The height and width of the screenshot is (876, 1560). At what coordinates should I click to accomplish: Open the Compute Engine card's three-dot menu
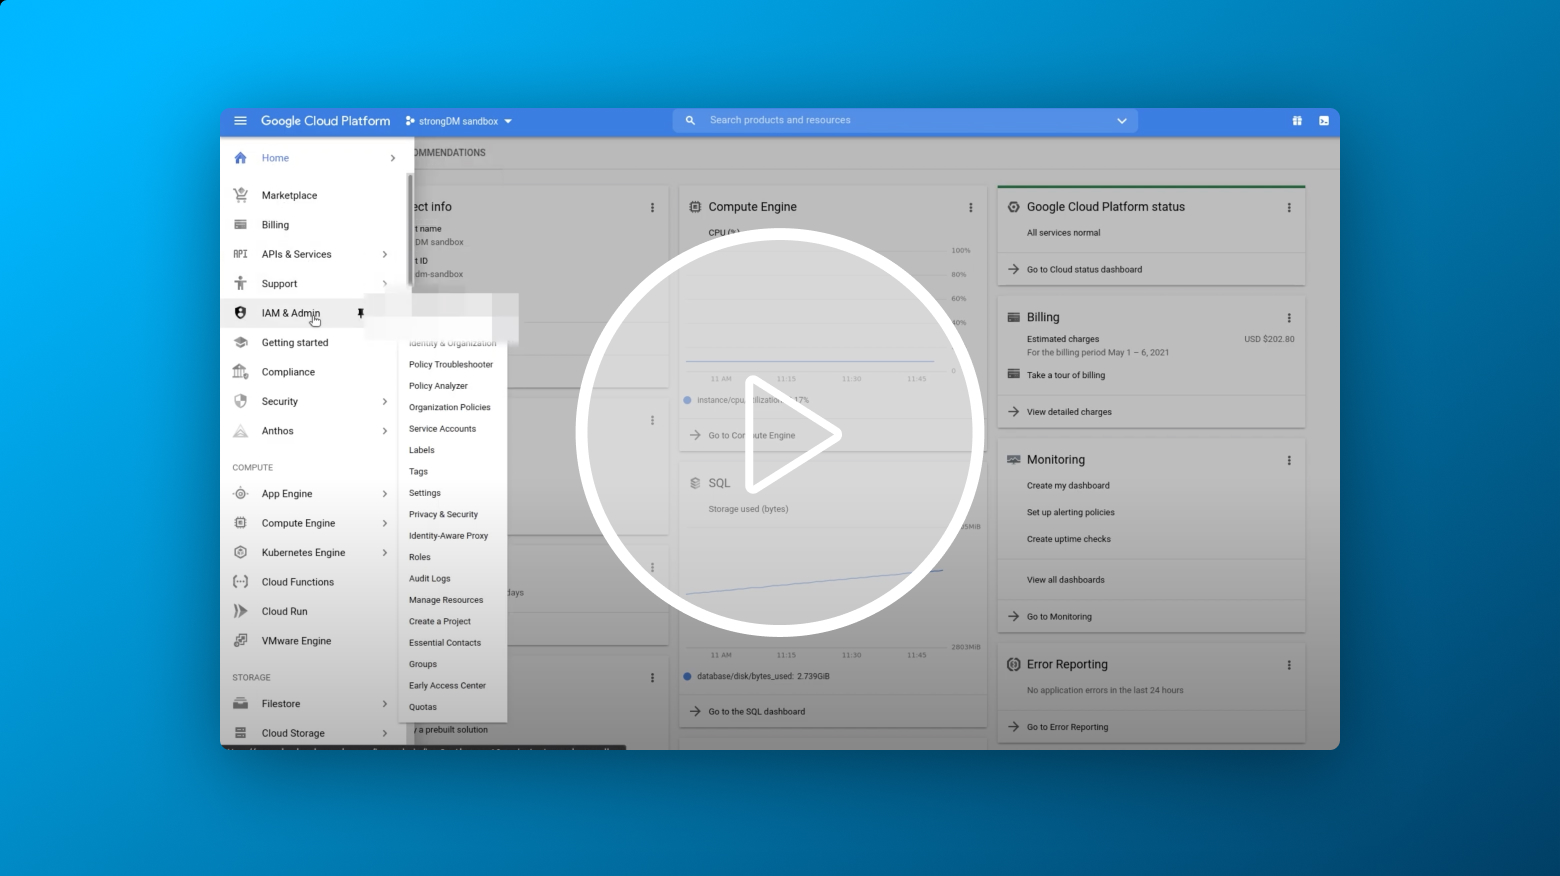click(970, 208)
